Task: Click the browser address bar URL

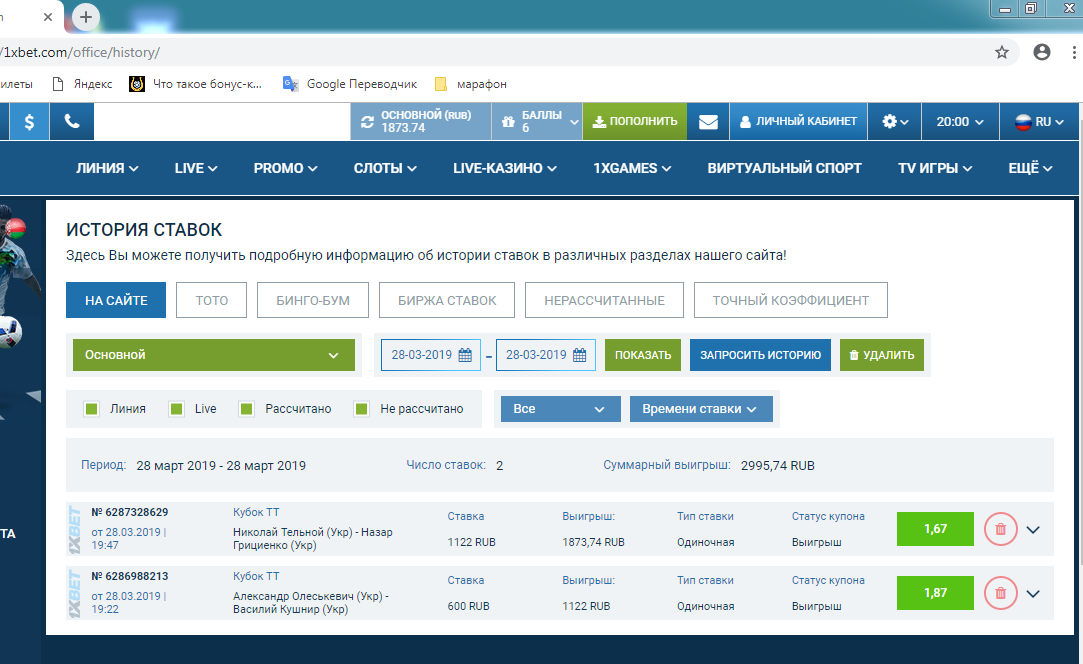Action: (x=80, y=53)
